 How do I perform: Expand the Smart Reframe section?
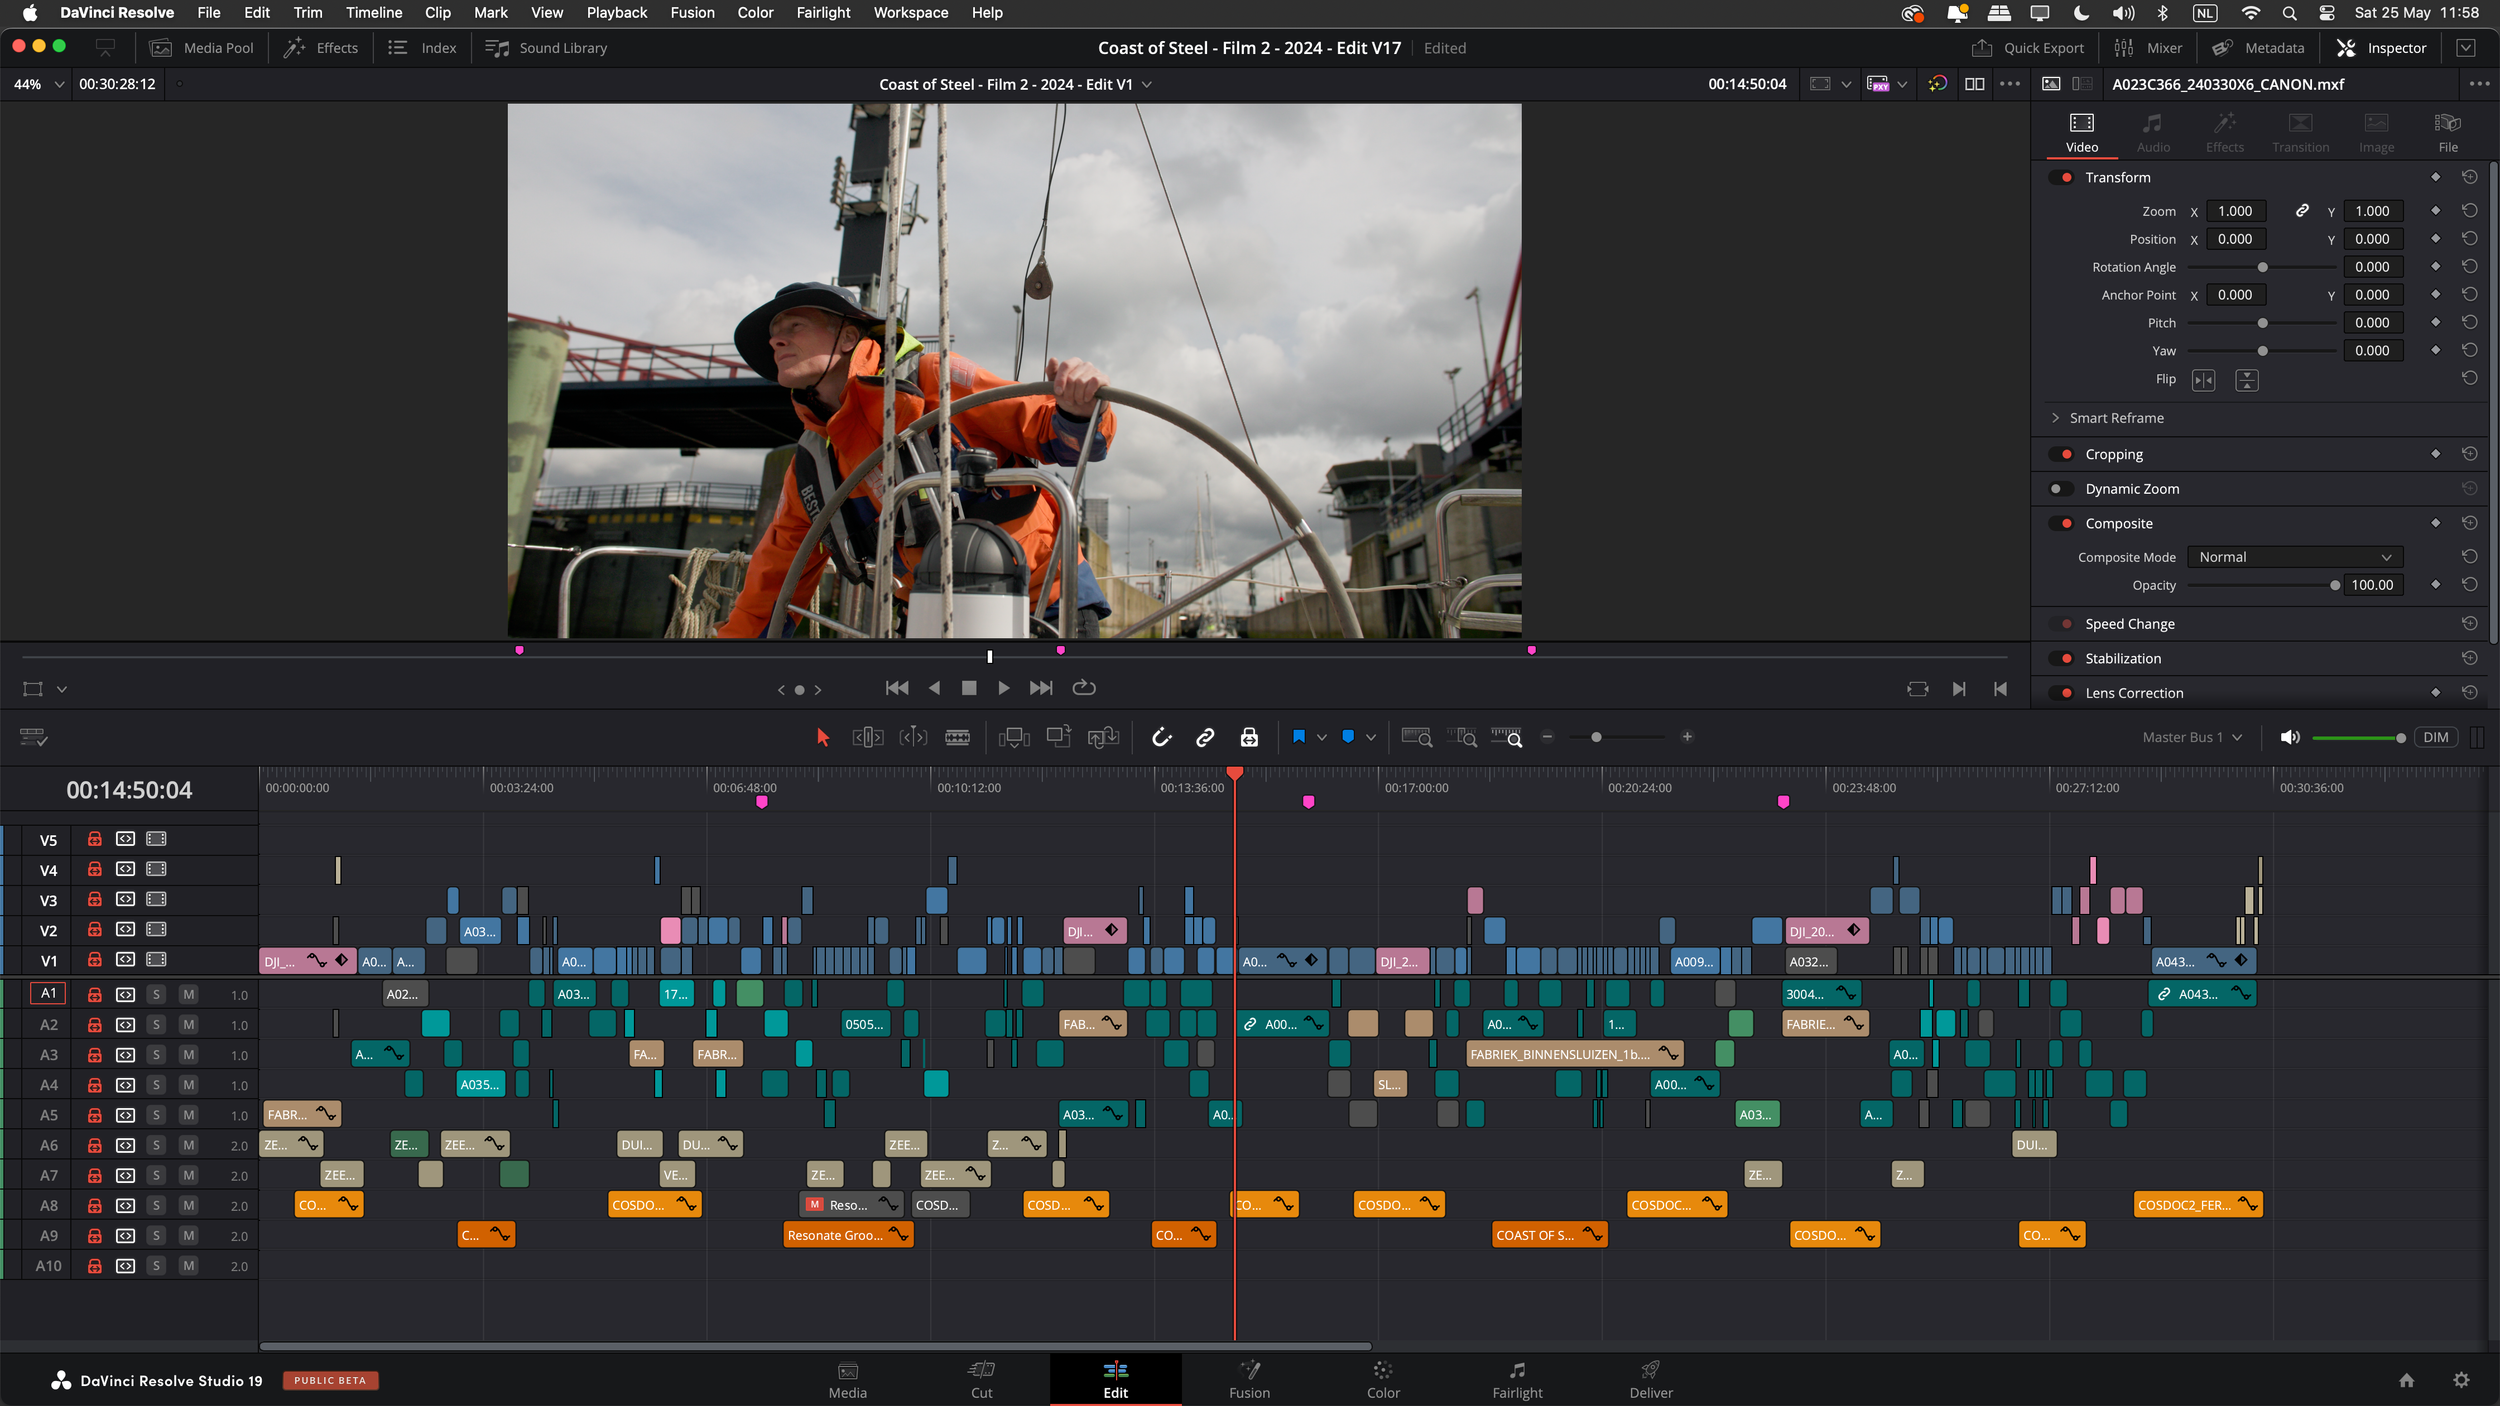click(2056, 418)
